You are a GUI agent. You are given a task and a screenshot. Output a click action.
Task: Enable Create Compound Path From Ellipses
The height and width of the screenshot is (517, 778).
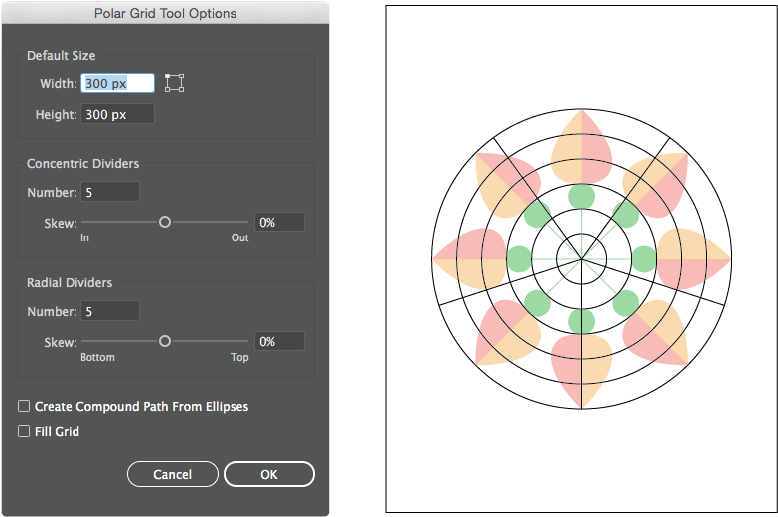[x=24, y=407]
